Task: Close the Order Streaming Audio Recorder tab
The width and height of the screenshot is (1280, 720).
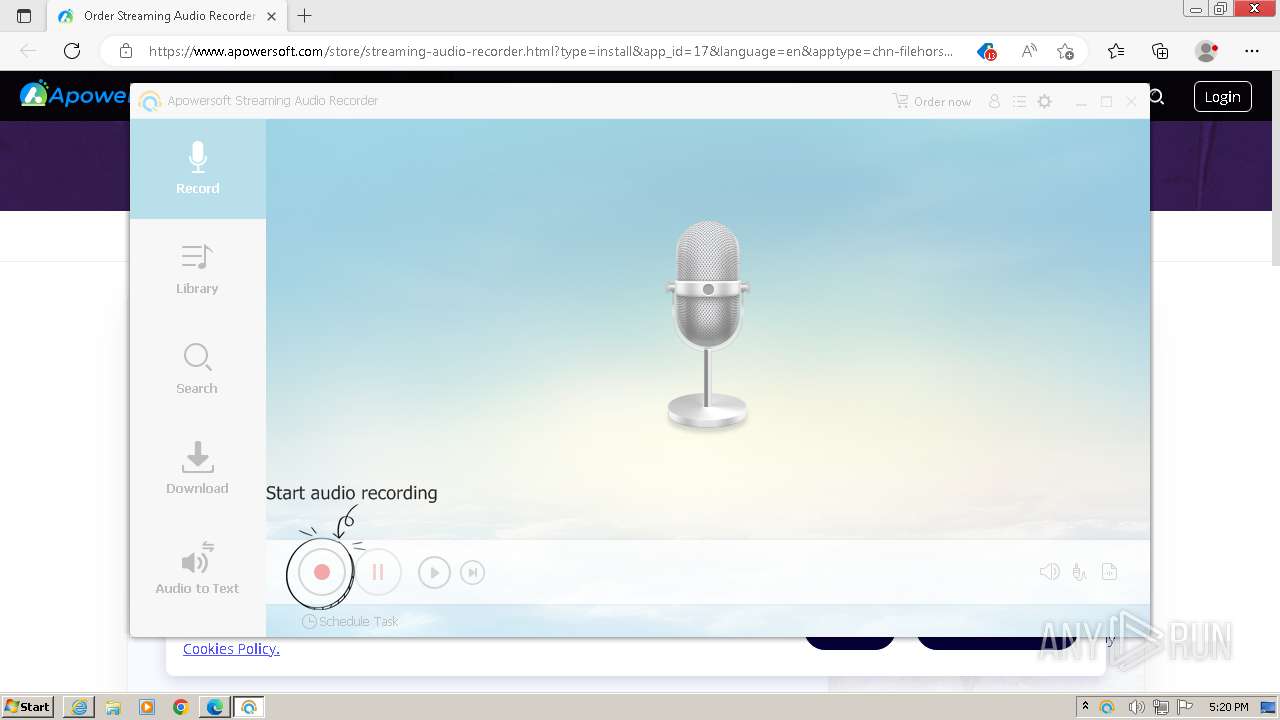Action: pos(271,16)
